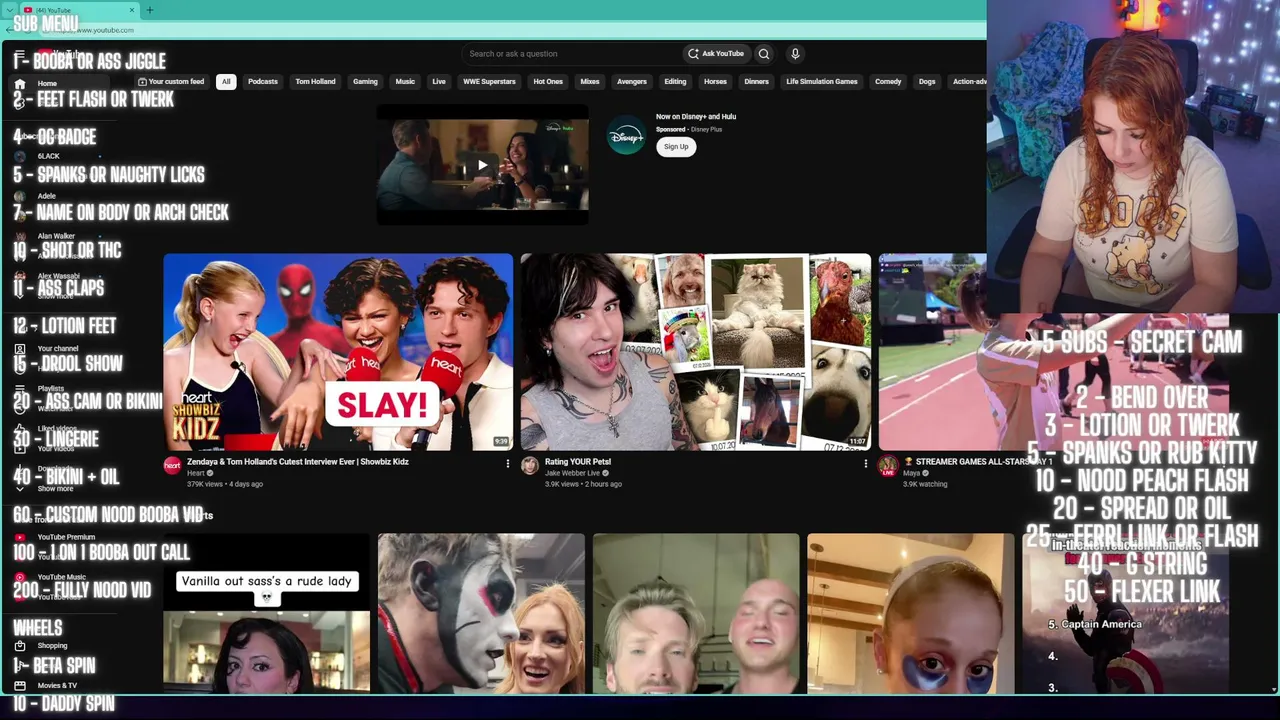Open the short with skull face paint man
Image resolution: width=1280 pixels, height=720 pixels.
[481, 613]
